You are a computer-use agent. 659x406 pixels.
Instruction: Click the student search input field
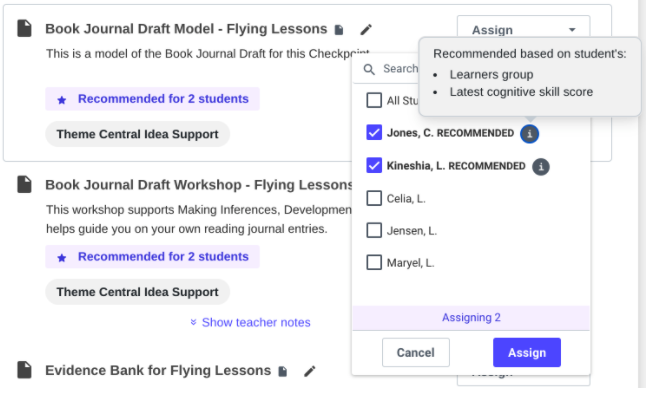[400, 69]
